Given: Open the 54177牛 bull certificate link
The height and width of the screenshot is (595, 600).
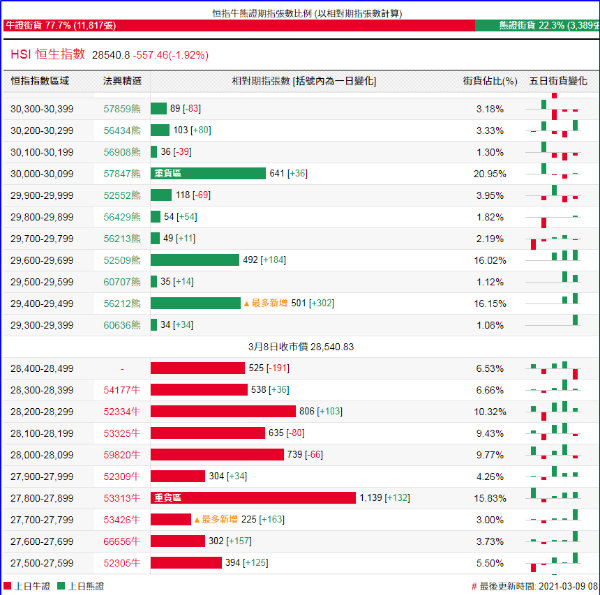Looking at the screenshot, I should tap(122, 390).
